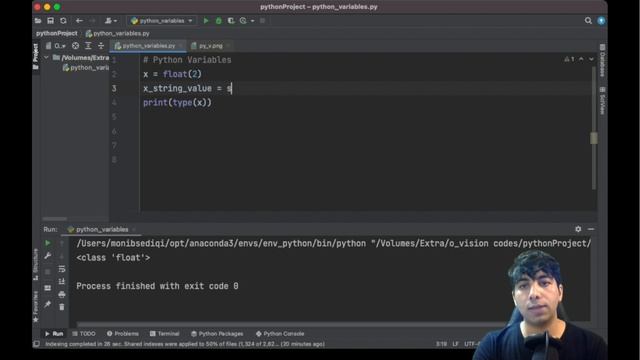This screenshot has height=360, width=640.
Task: Place cursor on x = float(2) line
Action: [x=172, y=74]
